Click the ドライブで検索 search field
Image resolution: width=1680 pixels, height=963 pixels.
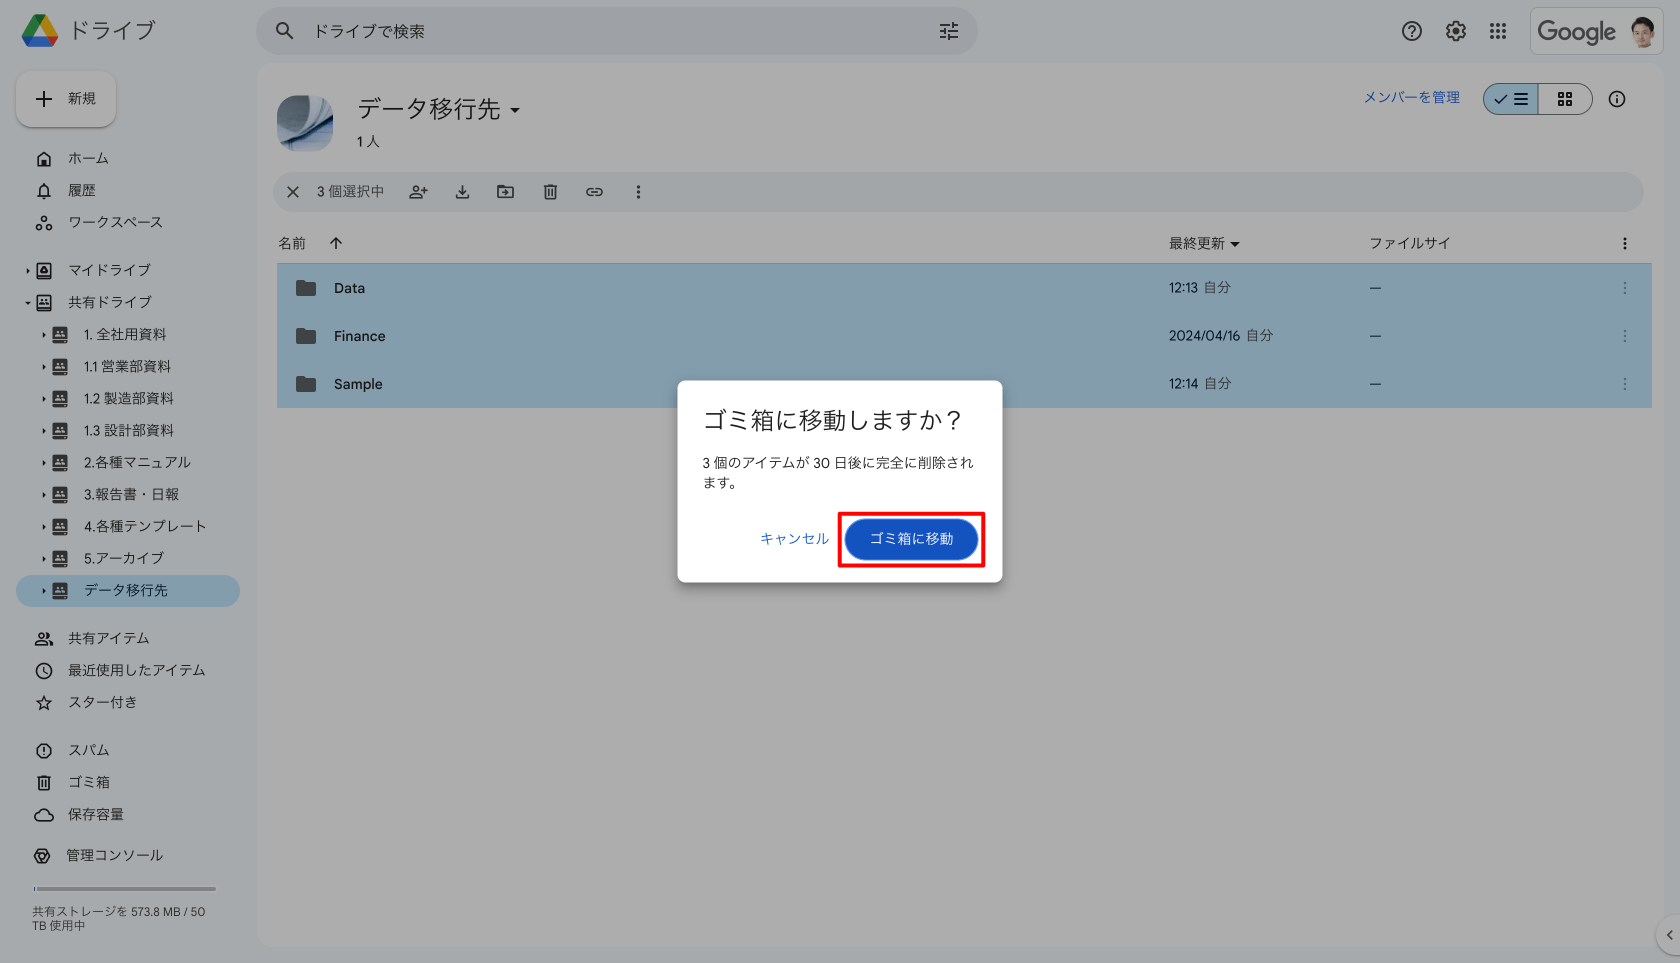tap(600, 31)
